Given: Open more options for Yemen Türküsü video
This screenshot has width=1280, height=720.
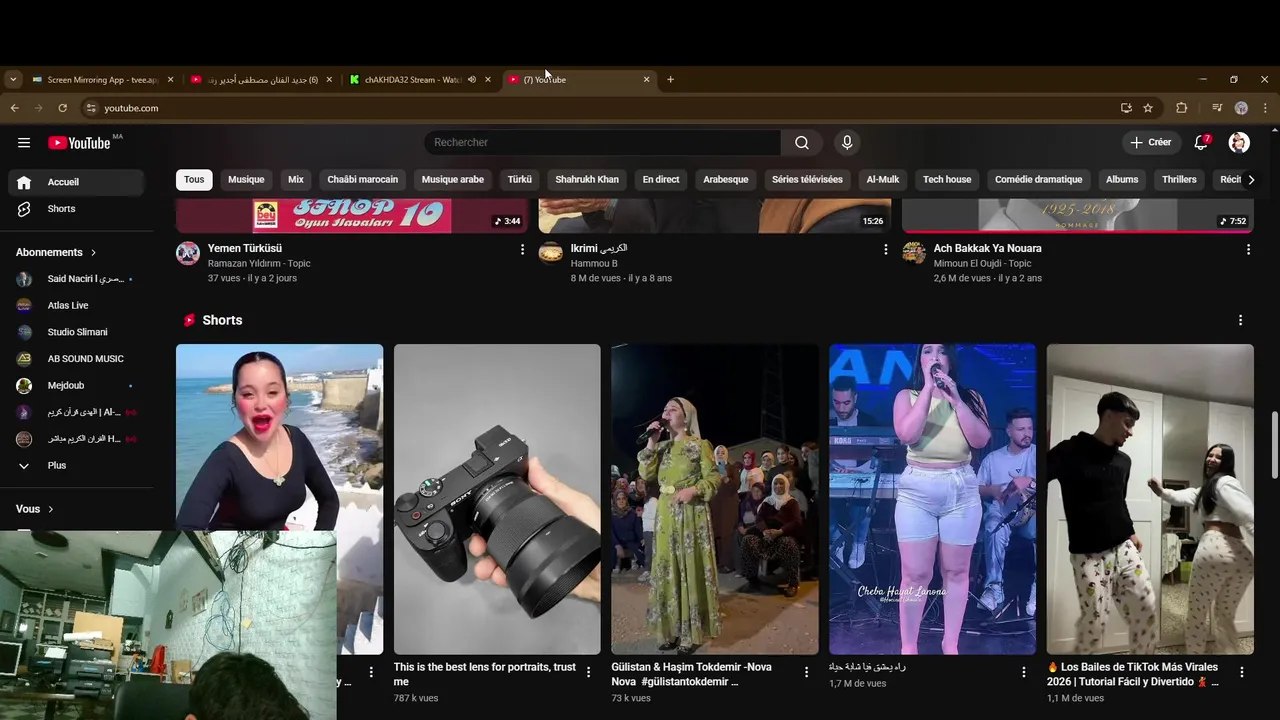Looking at the screenshot, I should click(x=522, y=249).
